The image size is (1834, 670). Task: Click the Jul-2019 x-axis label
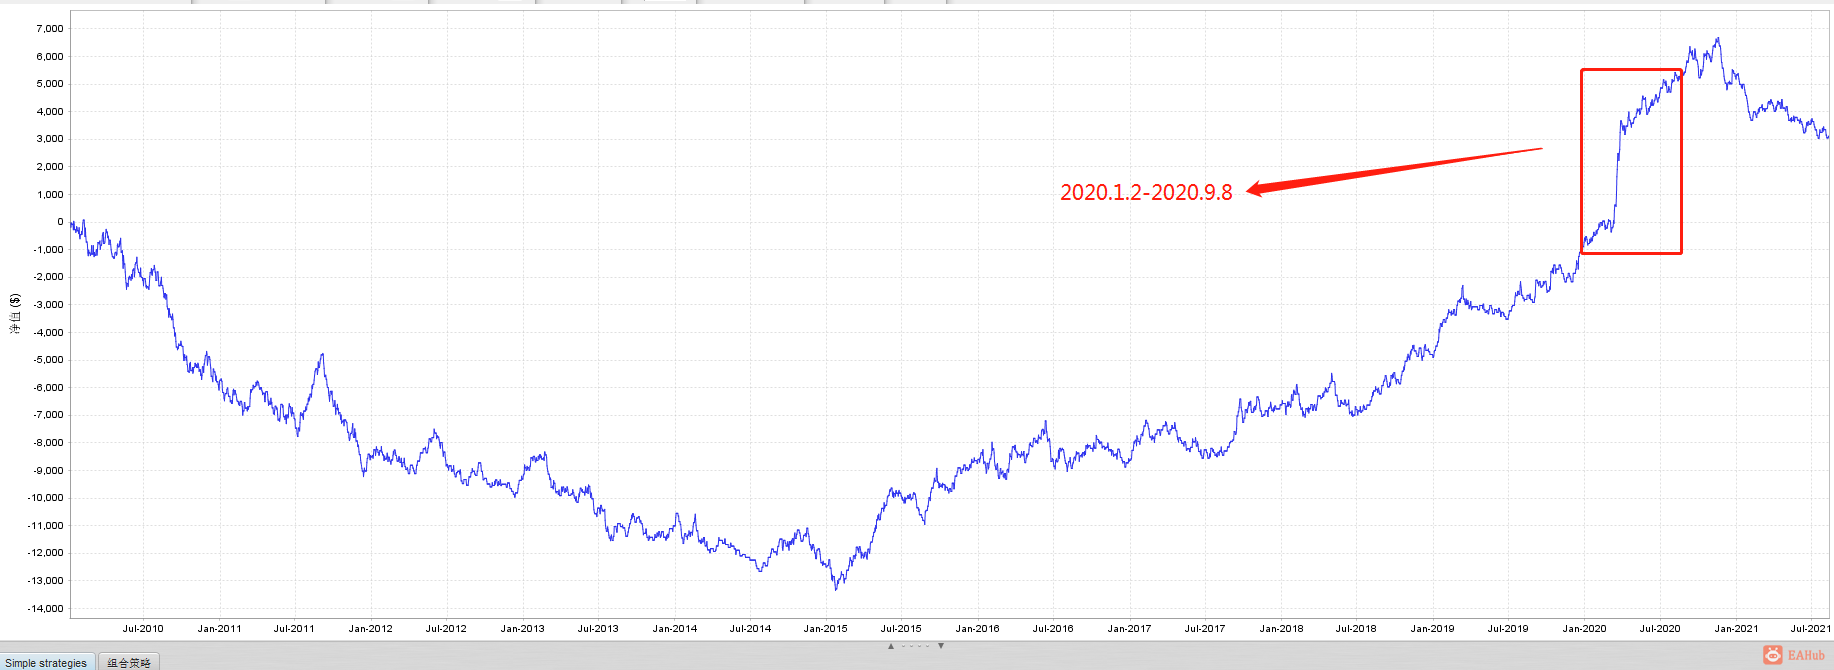1508,629
